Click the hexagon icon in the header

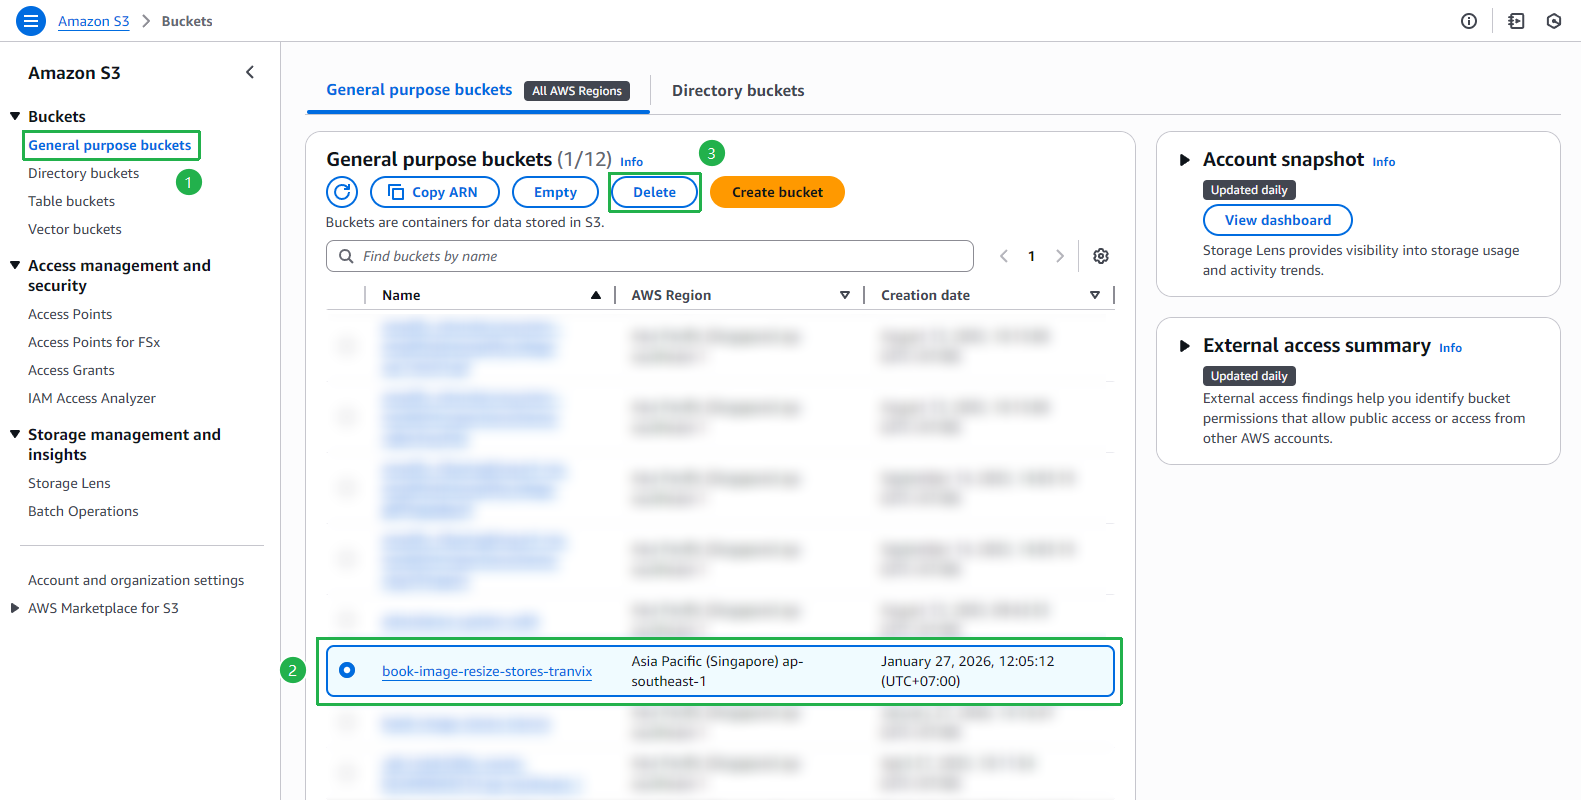pos(1554,21)
